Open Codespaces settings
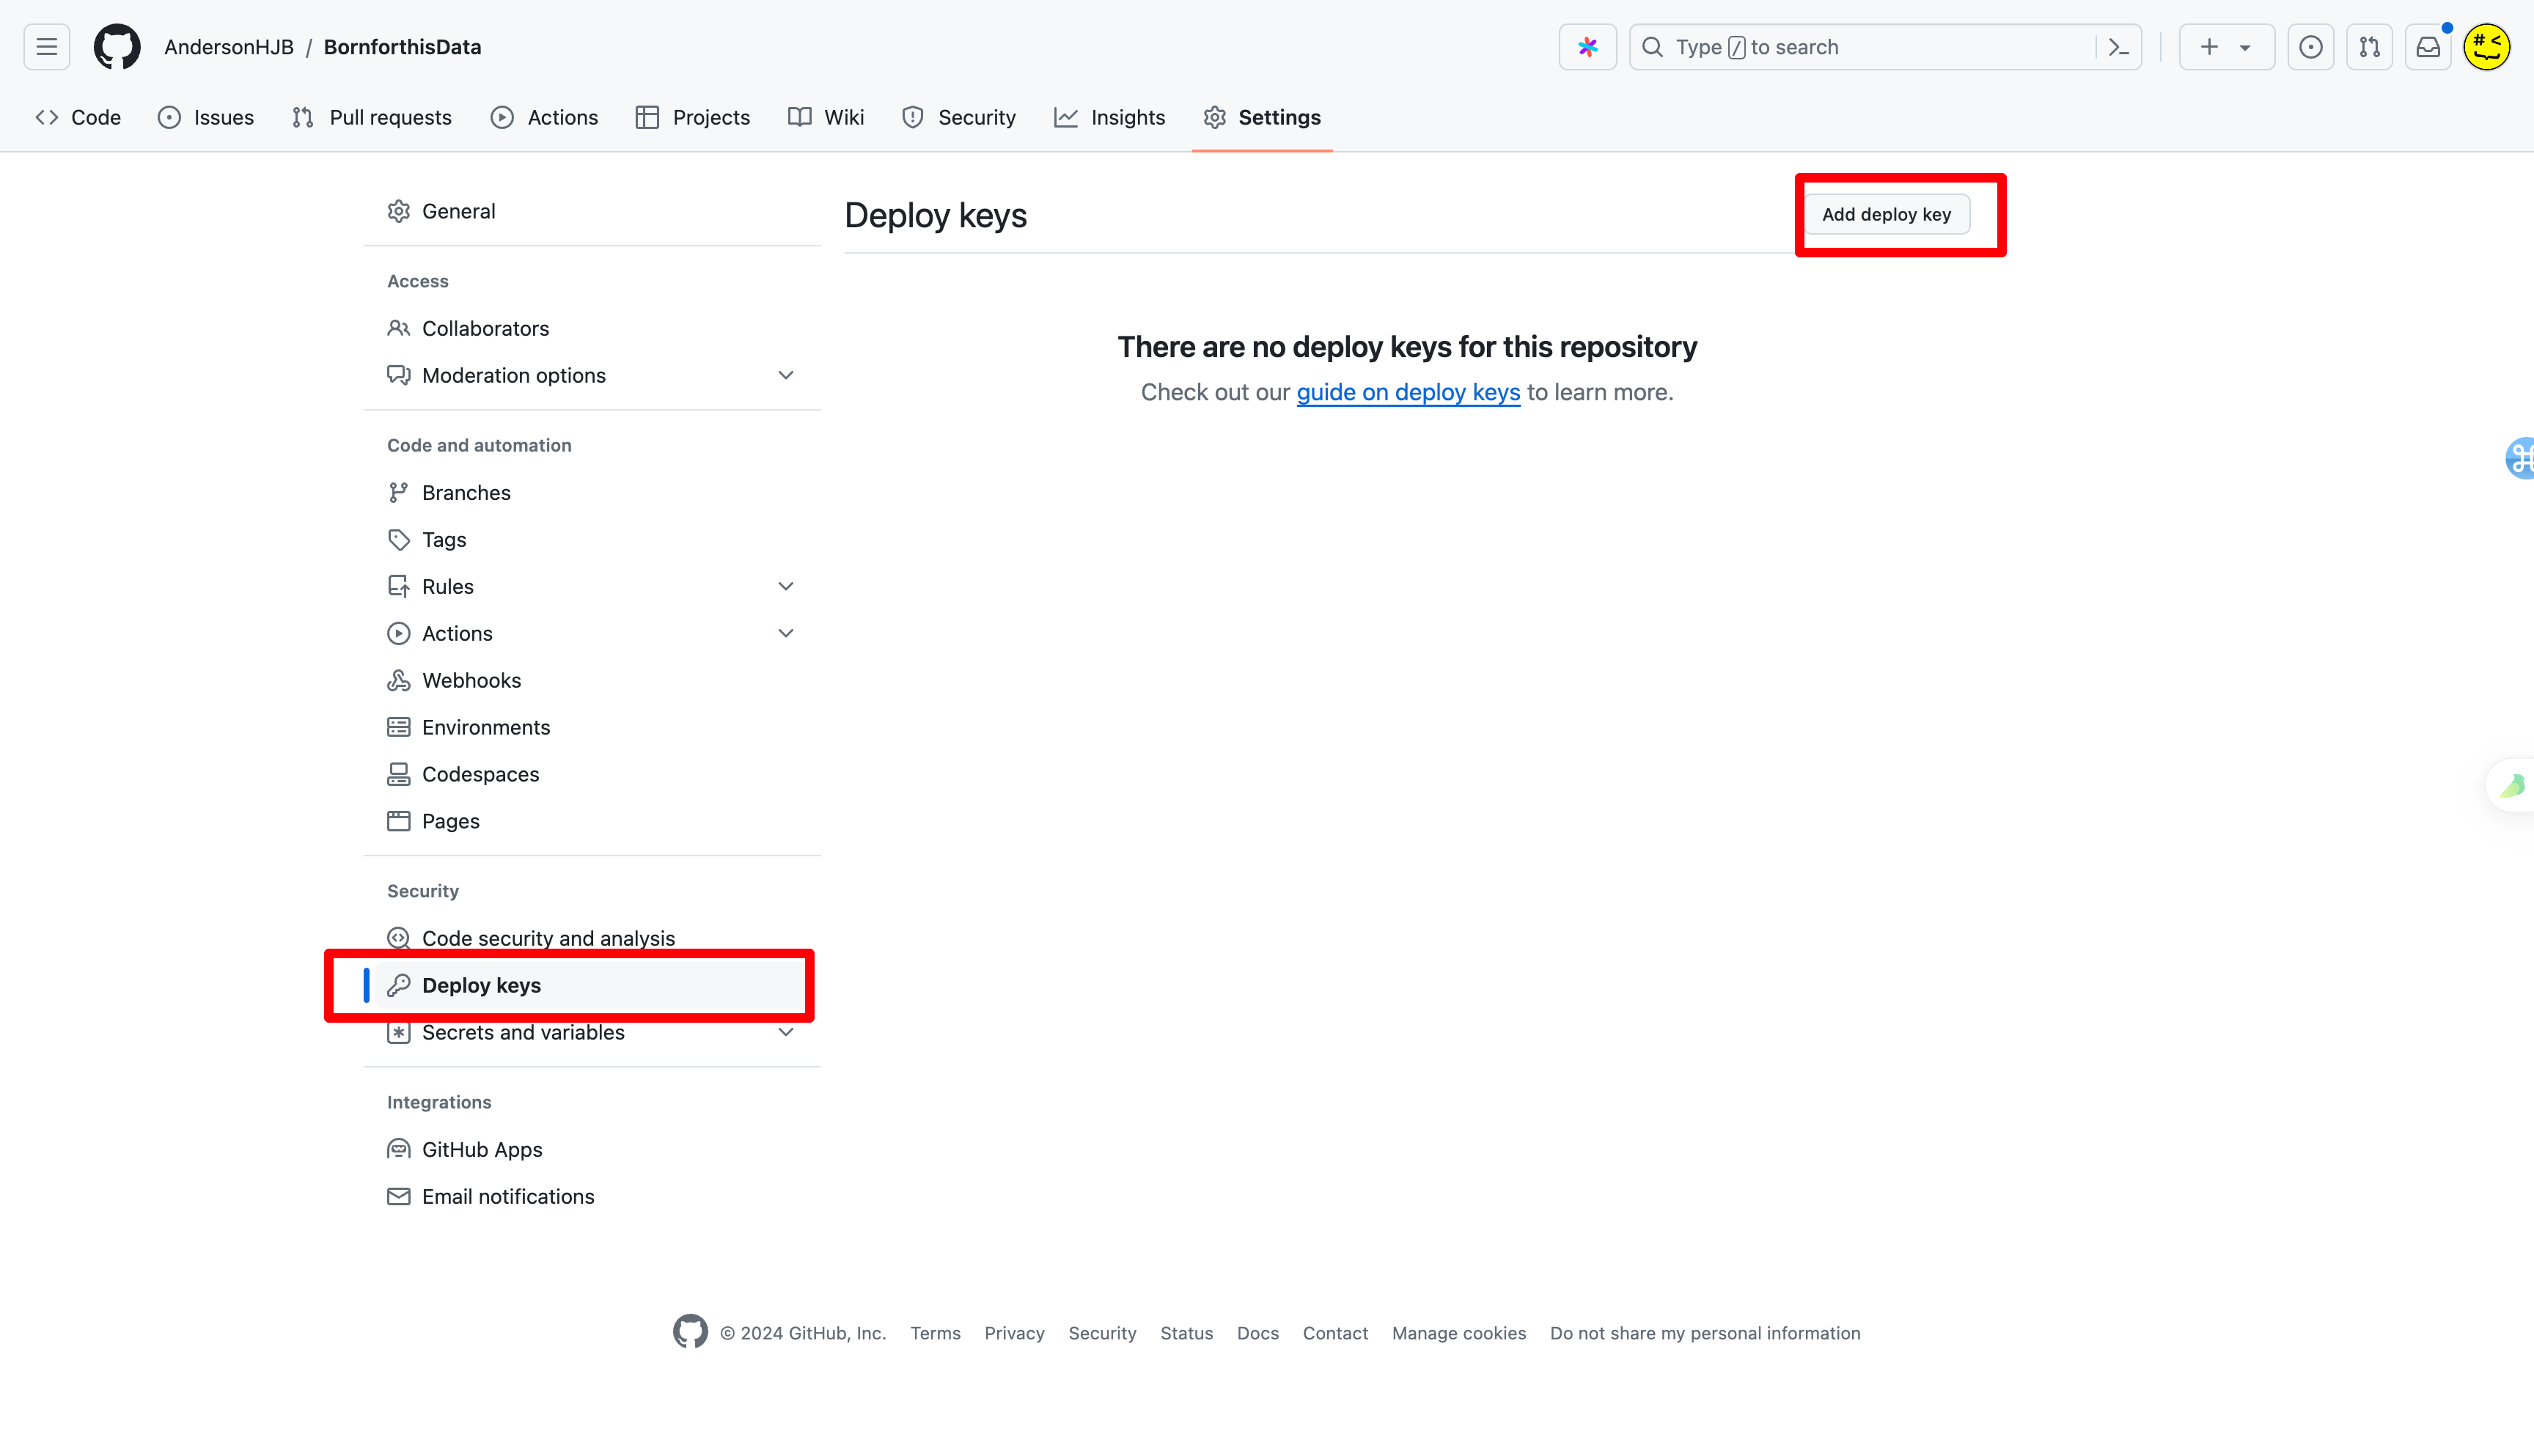Viewport: 2534px width, 1456px height. [592, 774]
